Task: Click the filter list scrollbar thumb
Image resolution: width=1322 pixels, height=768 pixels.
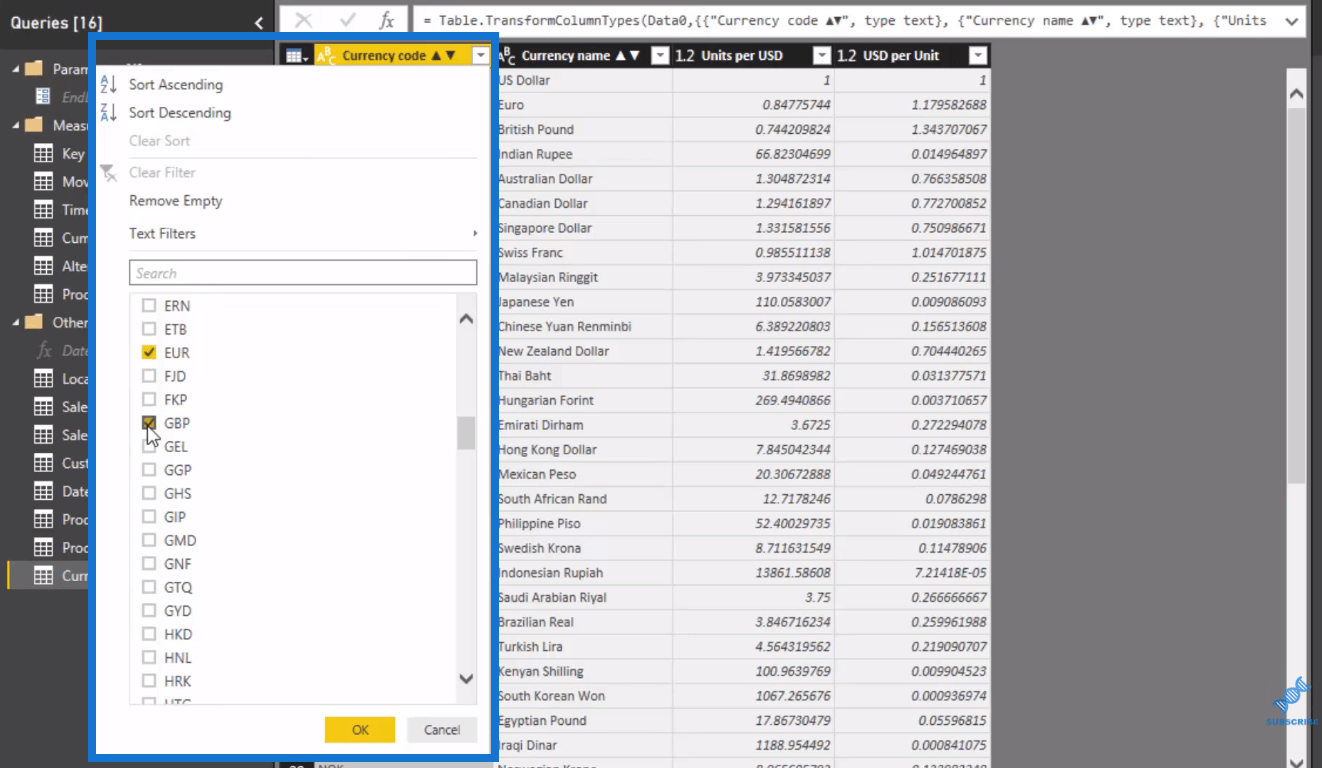Action: click(466, 433)
